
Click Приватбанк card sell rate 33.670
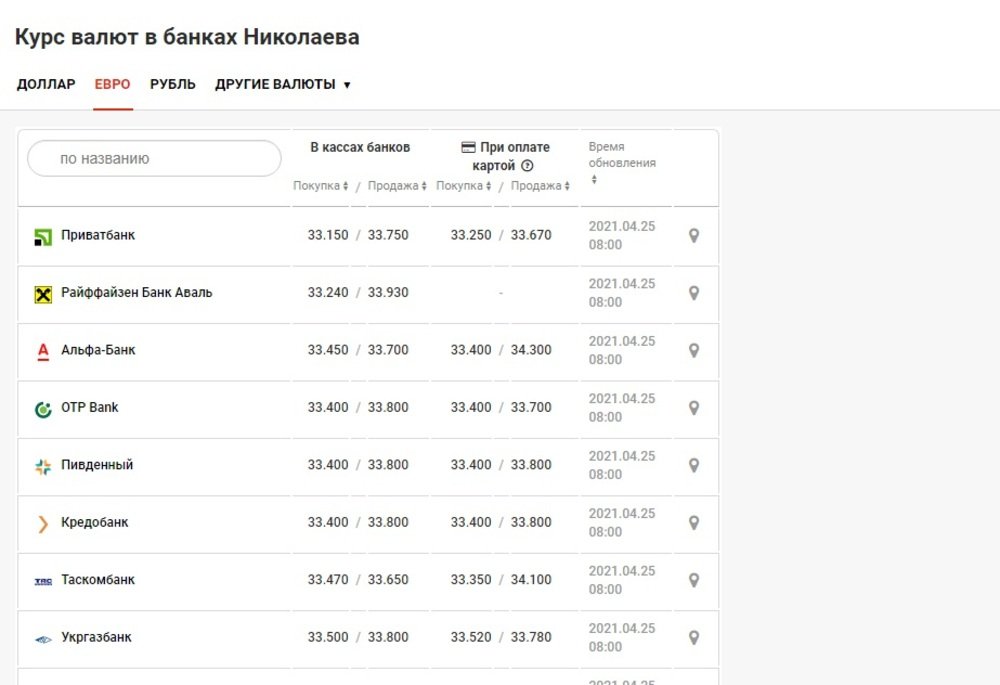[x=531, y=235]
